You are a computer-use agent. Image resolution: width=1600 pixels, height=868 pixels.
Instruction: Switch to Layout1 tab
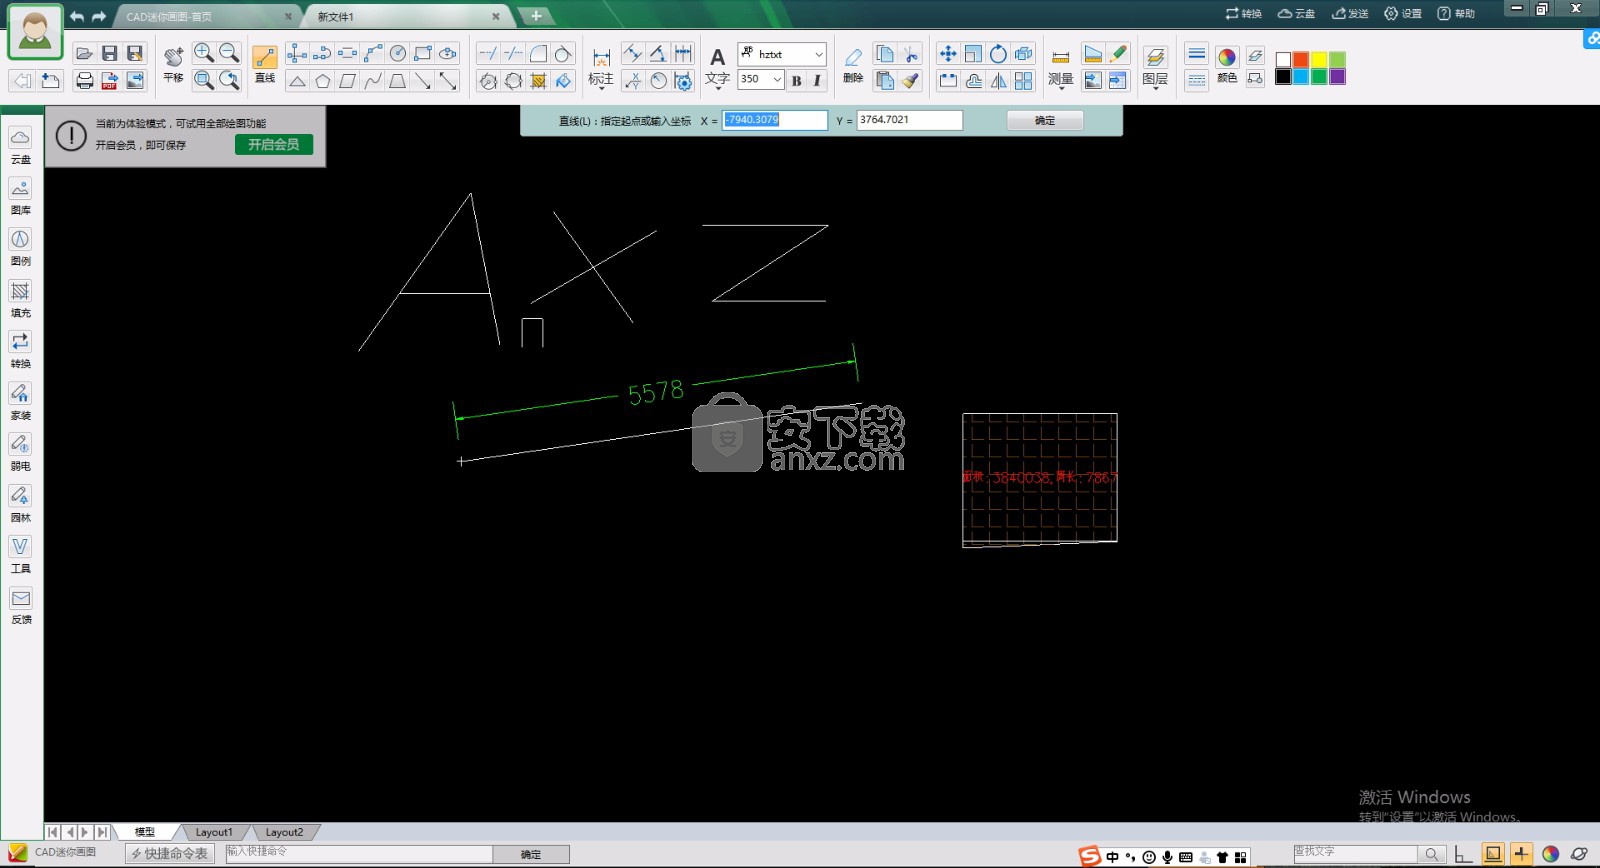click(x=214, y=832)
